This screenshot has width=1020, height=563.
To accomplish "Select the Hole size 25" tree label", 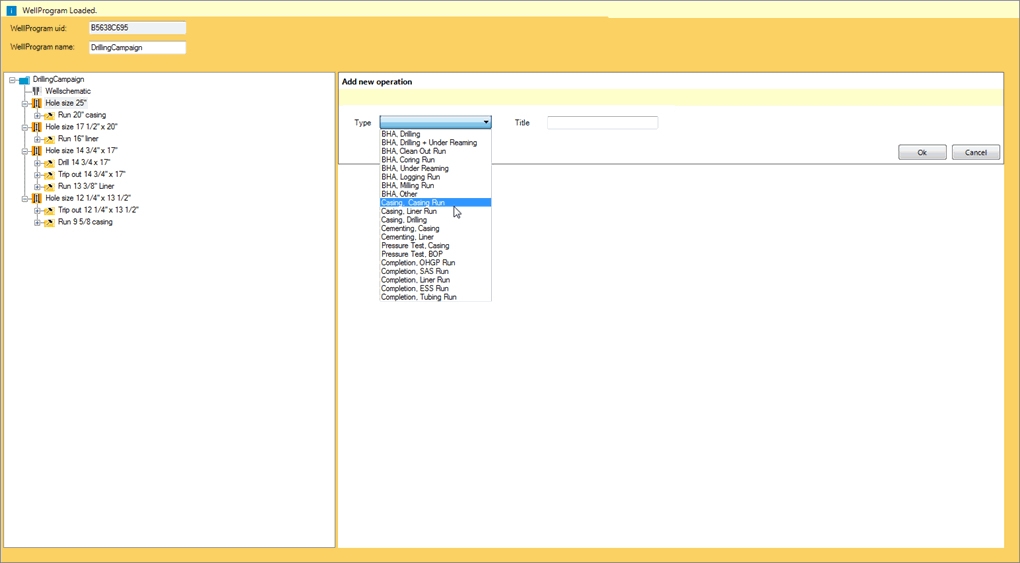I will (x=66, y=103).
